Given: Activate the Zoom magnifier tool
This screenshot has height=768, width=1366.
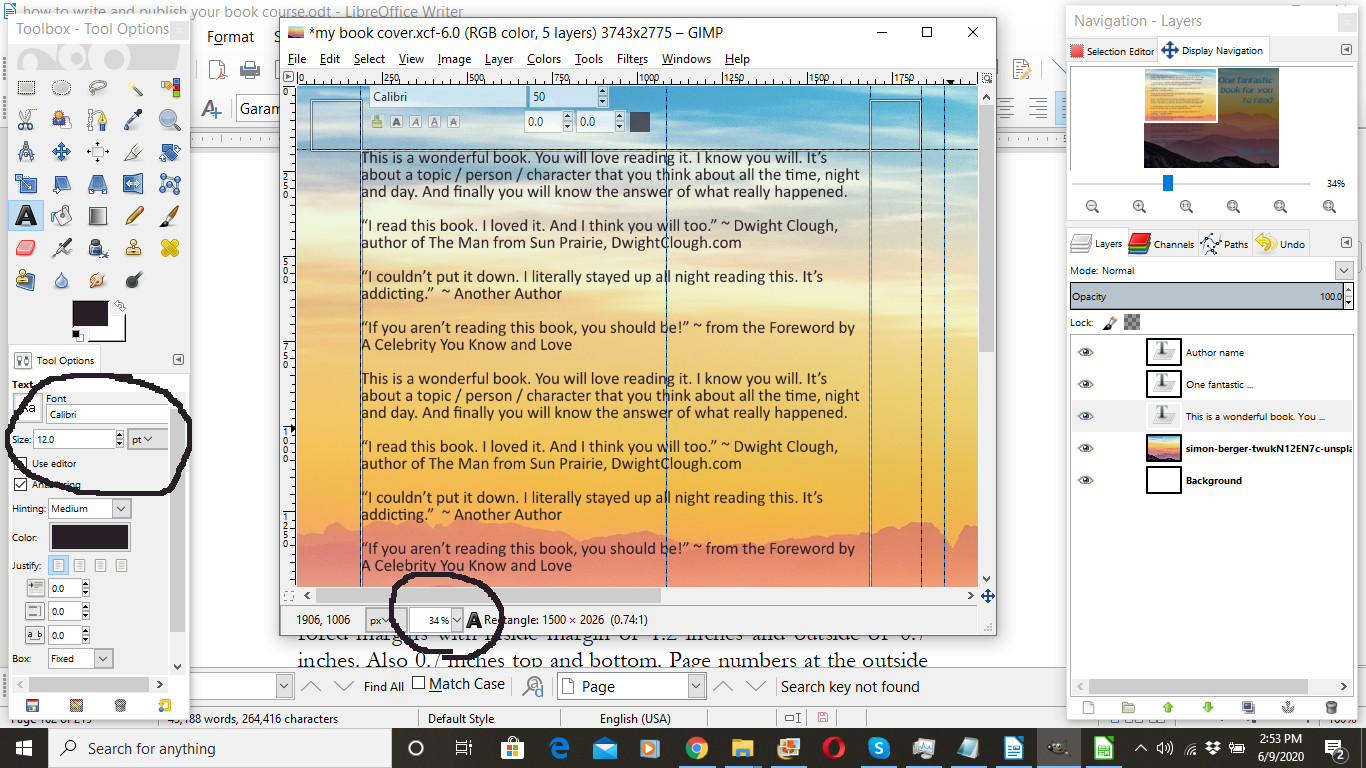Looking at the screenshot, I should click(170, 120).
